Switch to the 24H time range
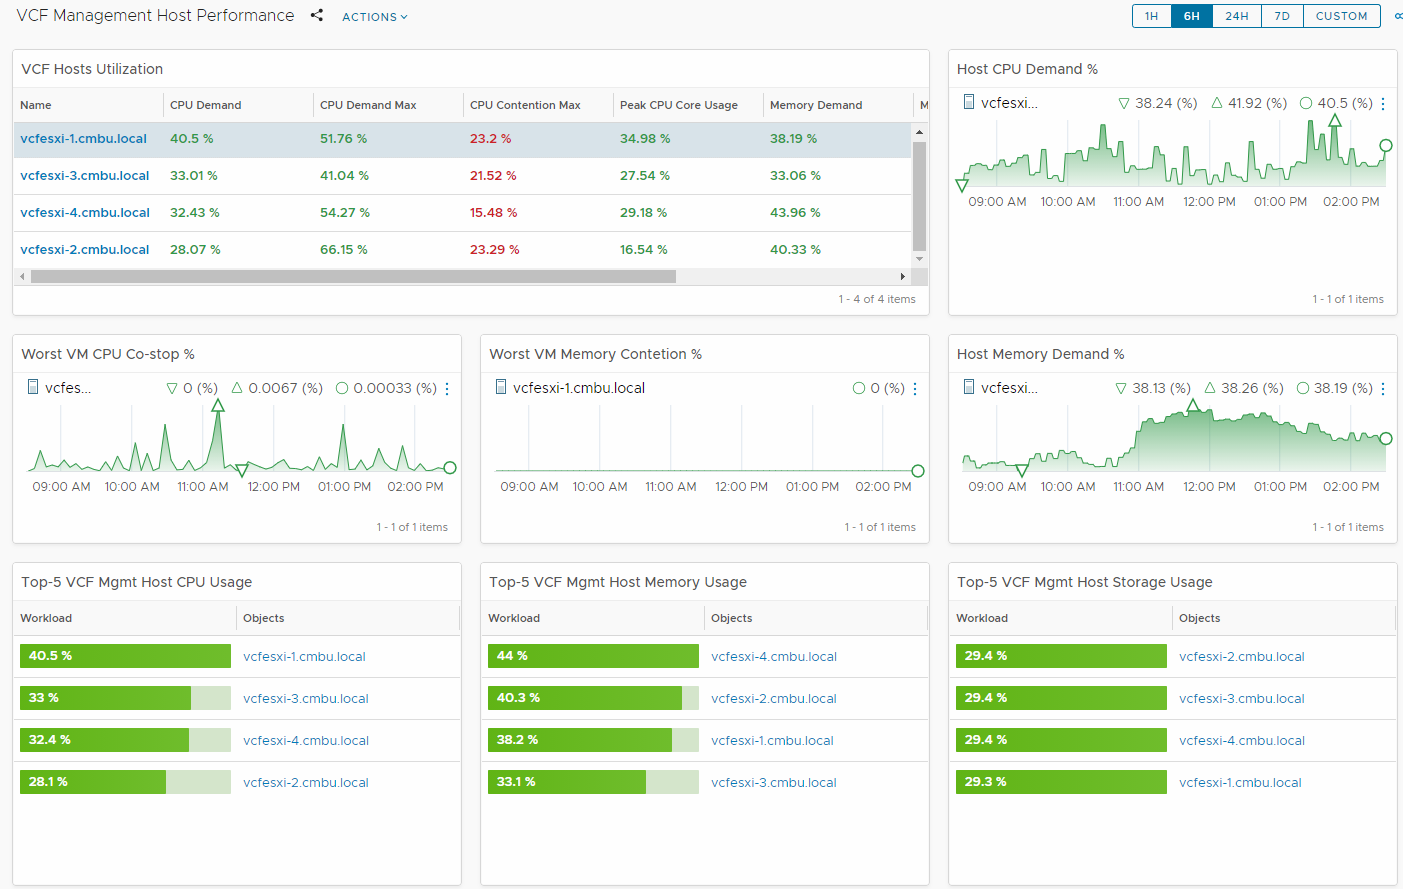The image size is (1403, 889). click(1236, 16)
